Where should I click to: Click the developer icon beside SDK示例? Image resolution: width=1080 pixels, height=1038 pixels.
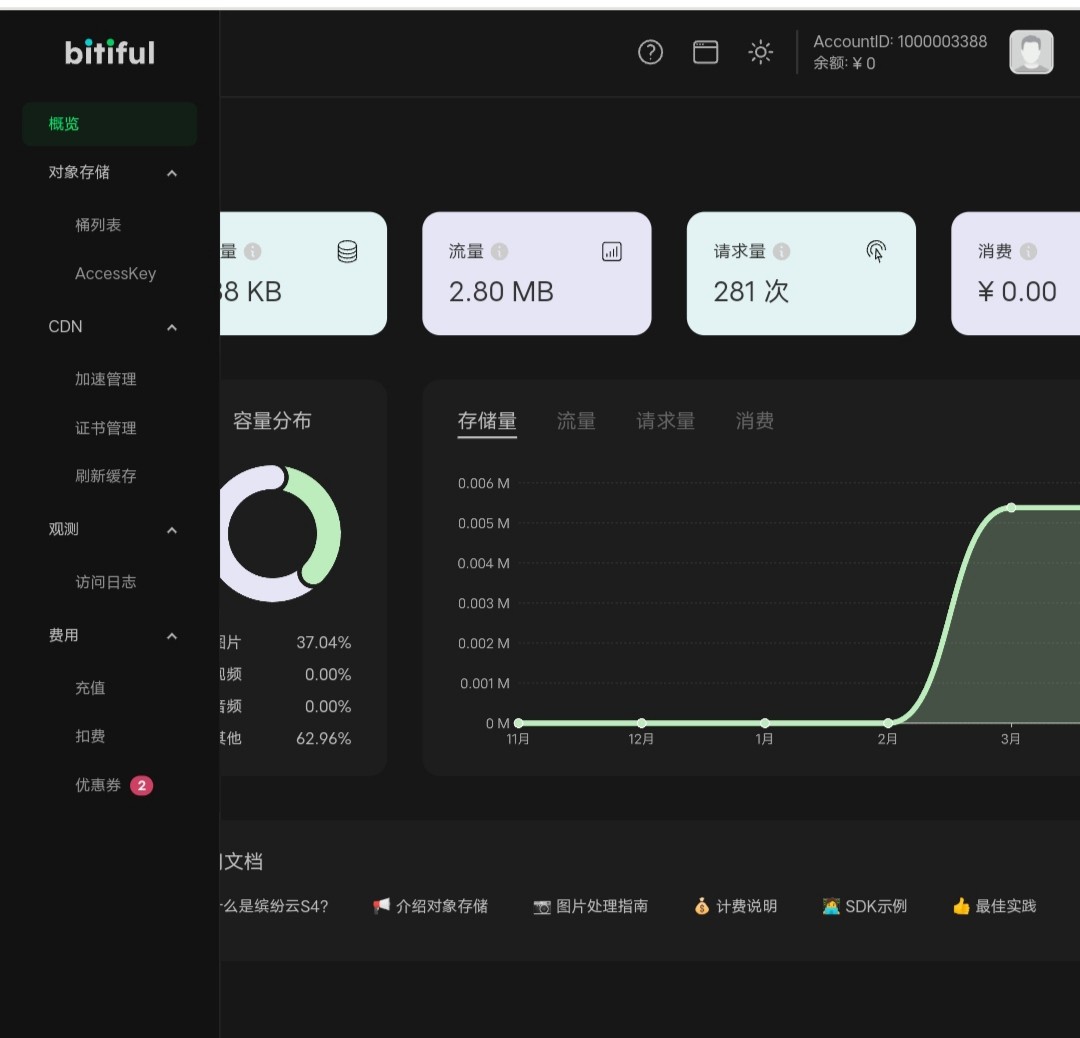831,906
